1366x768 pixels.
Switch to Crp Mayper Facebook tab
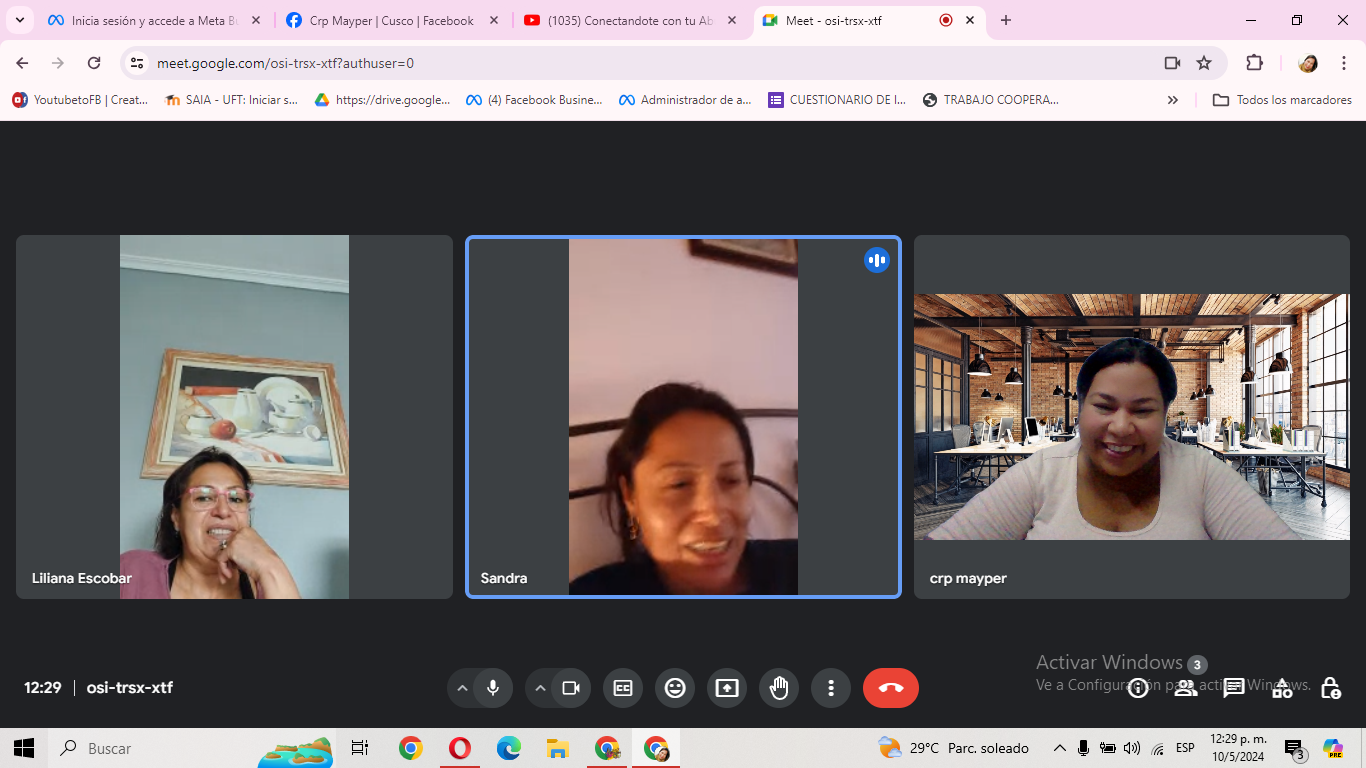click(391, 20)
